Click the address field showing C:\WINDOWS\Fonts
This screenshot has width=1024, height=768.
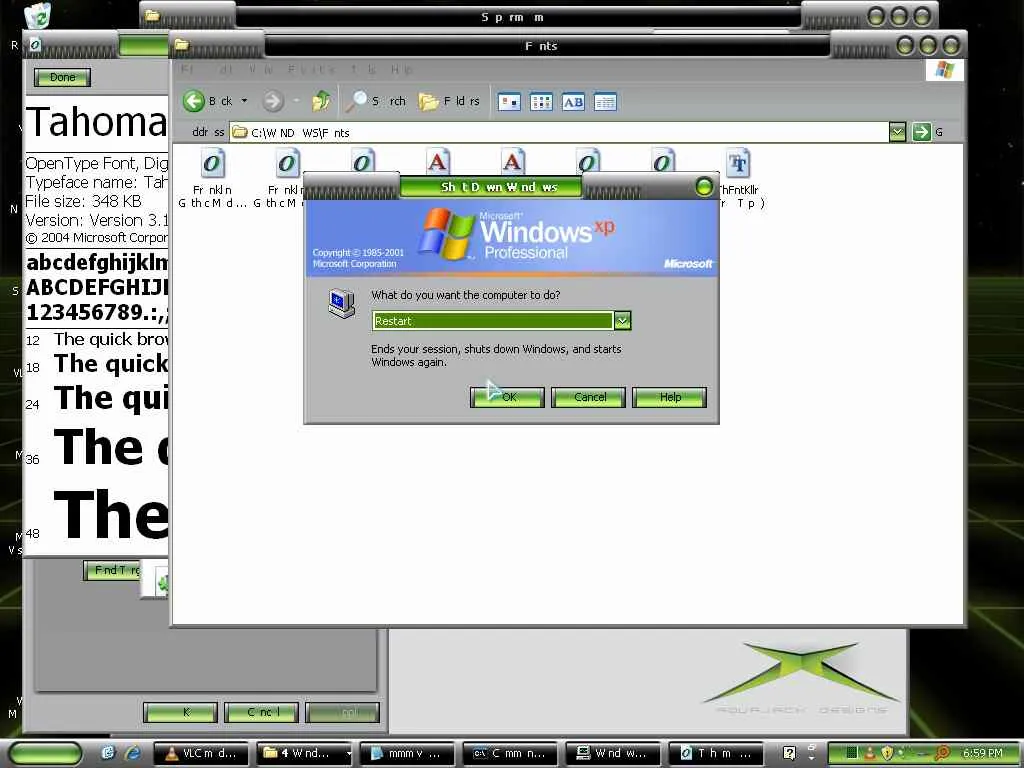point(567,133)
